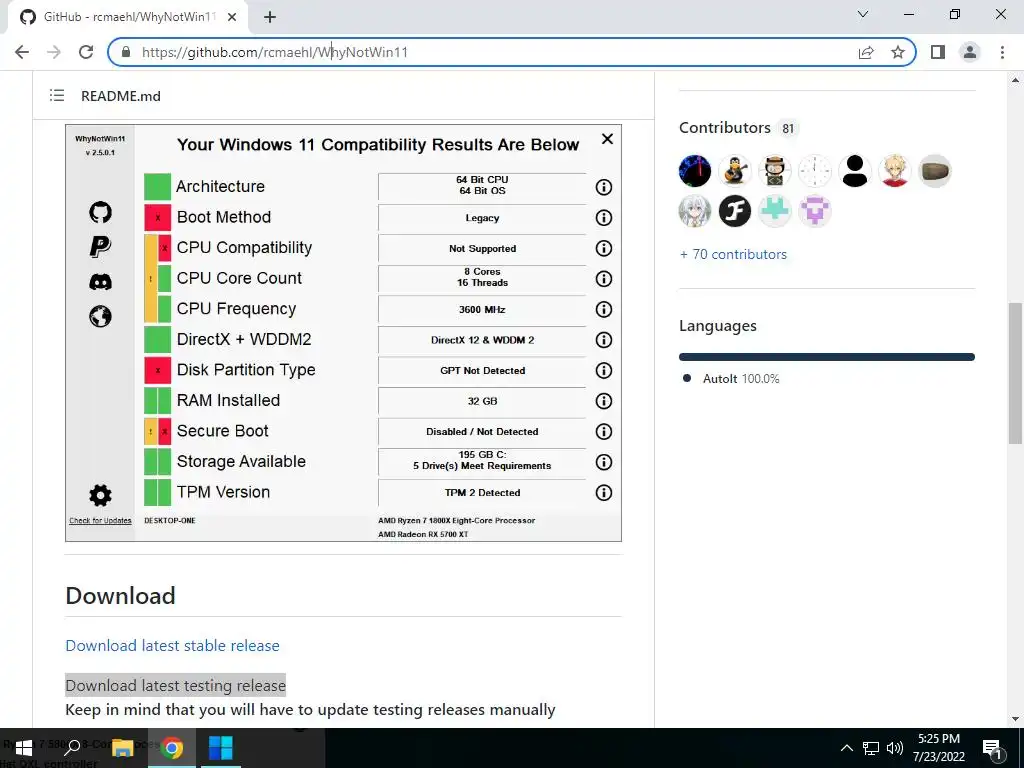Reload the GitHub page

[86, 52]
